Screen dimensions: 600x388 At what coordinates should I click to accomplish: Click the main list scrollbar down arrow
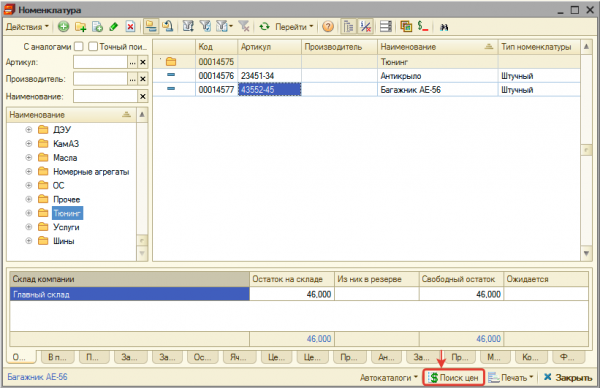[586, 253]
